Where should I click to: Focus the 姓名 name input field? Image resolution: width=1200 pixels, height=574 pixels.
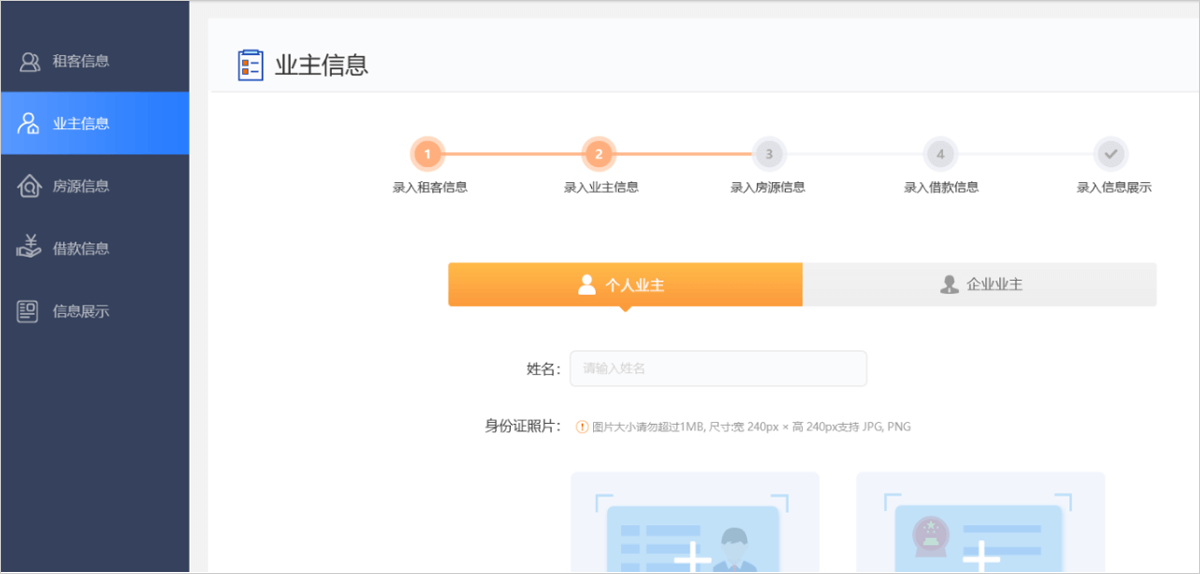tap(717, 368)
